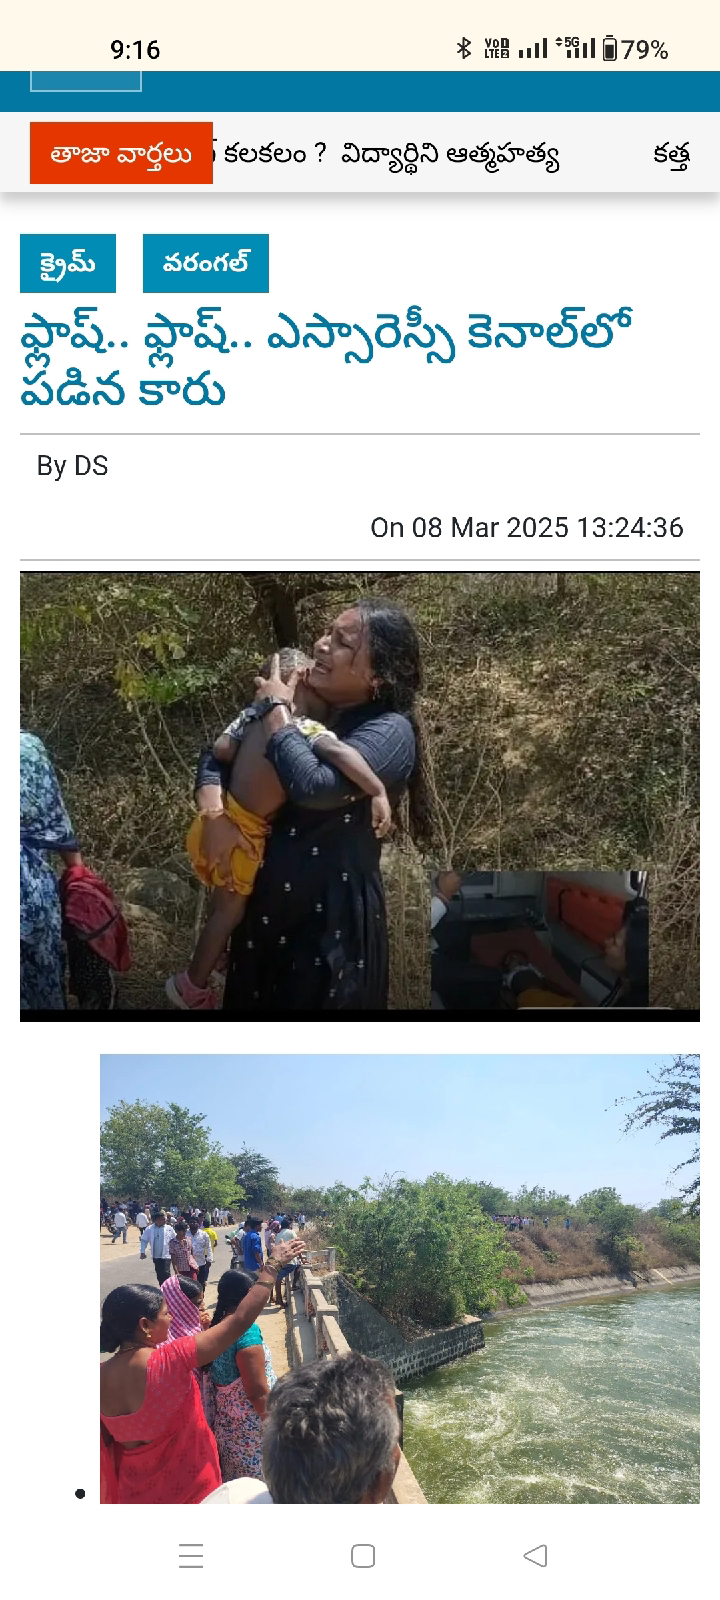
Task: Tap the battery 79% indicator
Action: [636, 49]
